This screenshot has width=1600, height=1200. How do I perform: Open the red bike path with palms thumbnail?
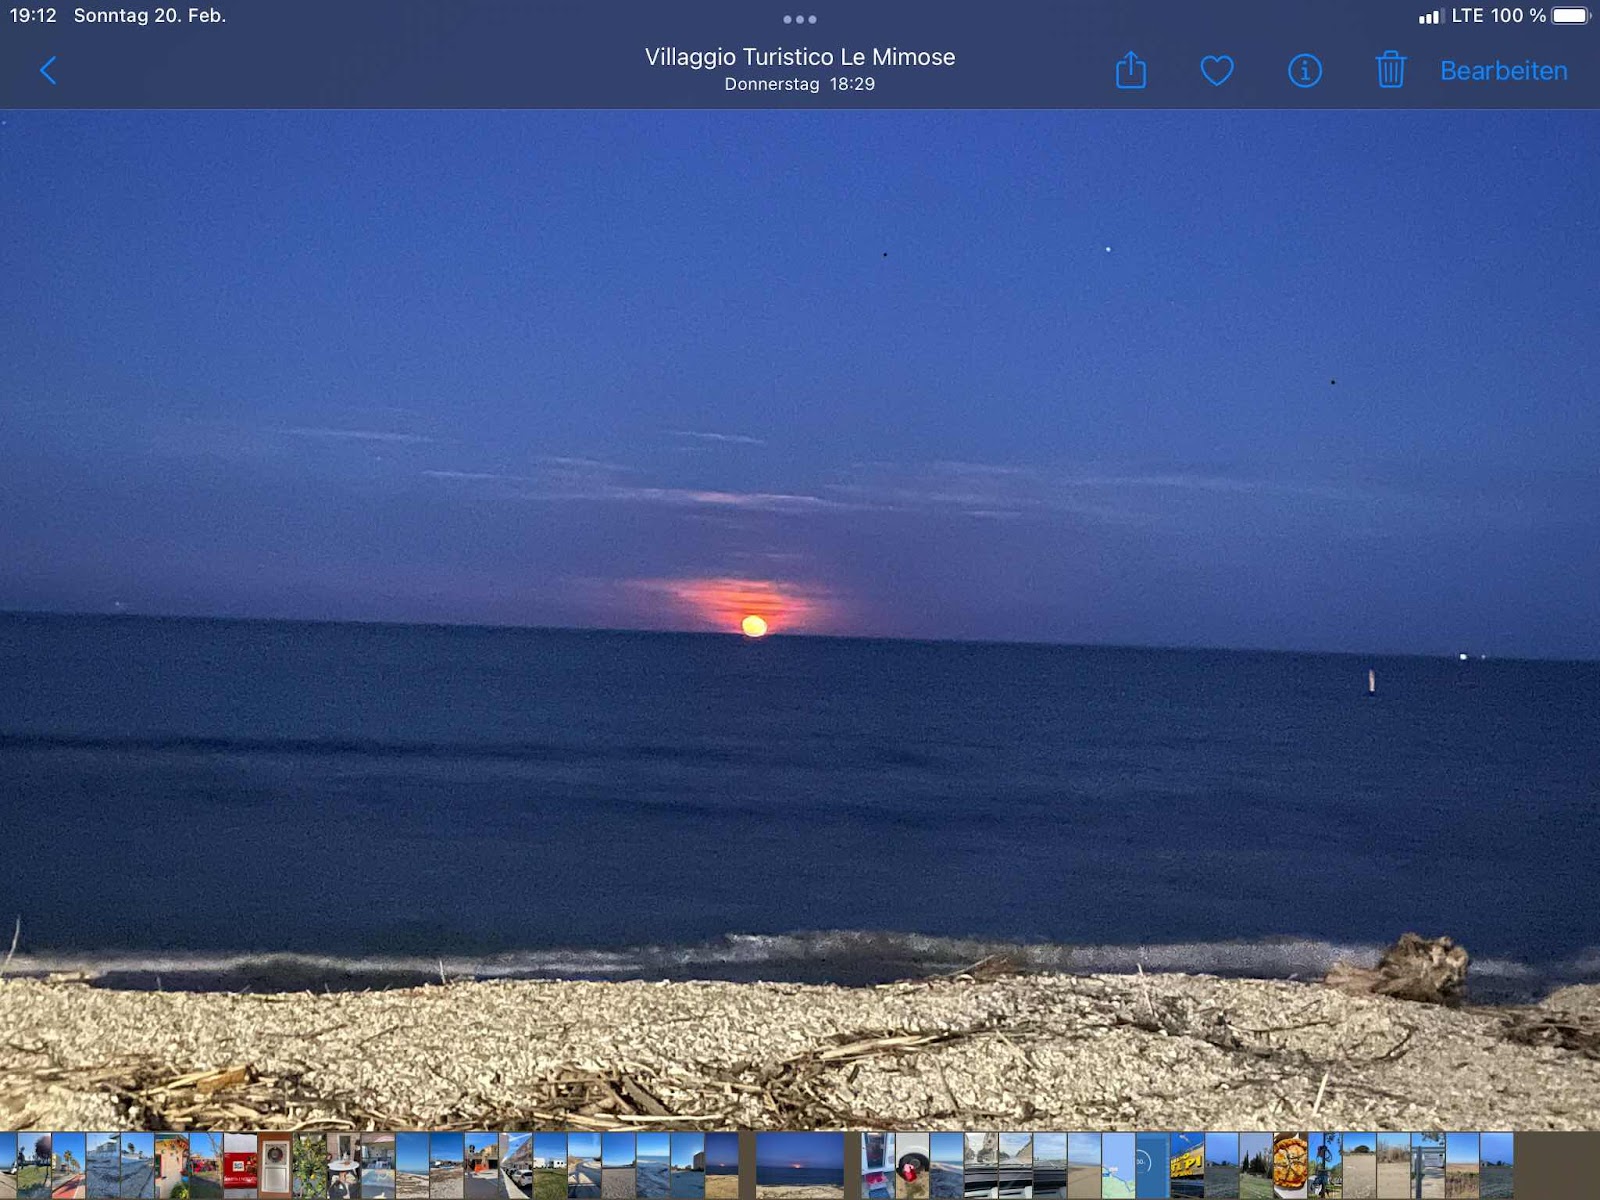tap(68, 1165)
